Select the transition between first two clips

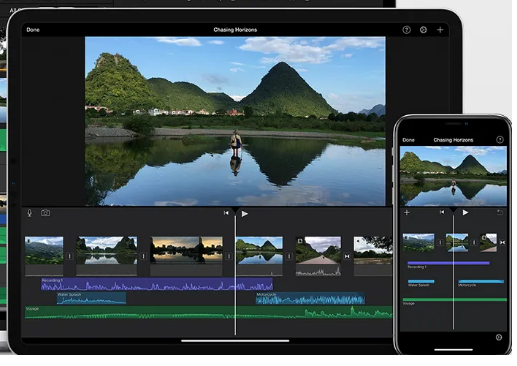click(x=69, y=256)
